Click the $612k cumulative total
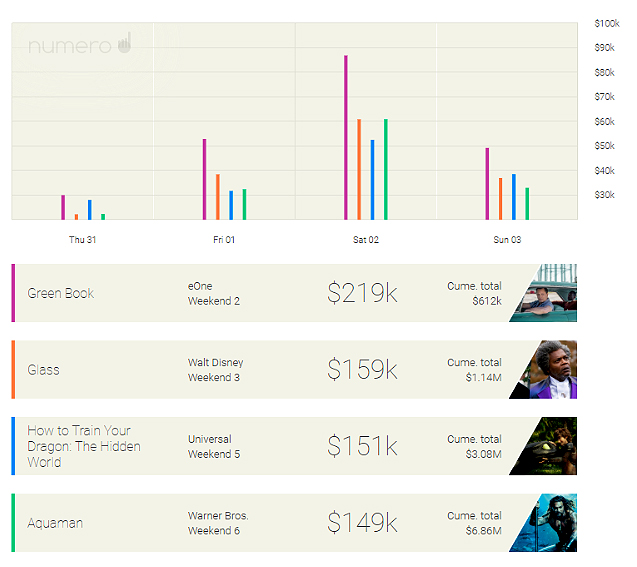 (487, 301)
